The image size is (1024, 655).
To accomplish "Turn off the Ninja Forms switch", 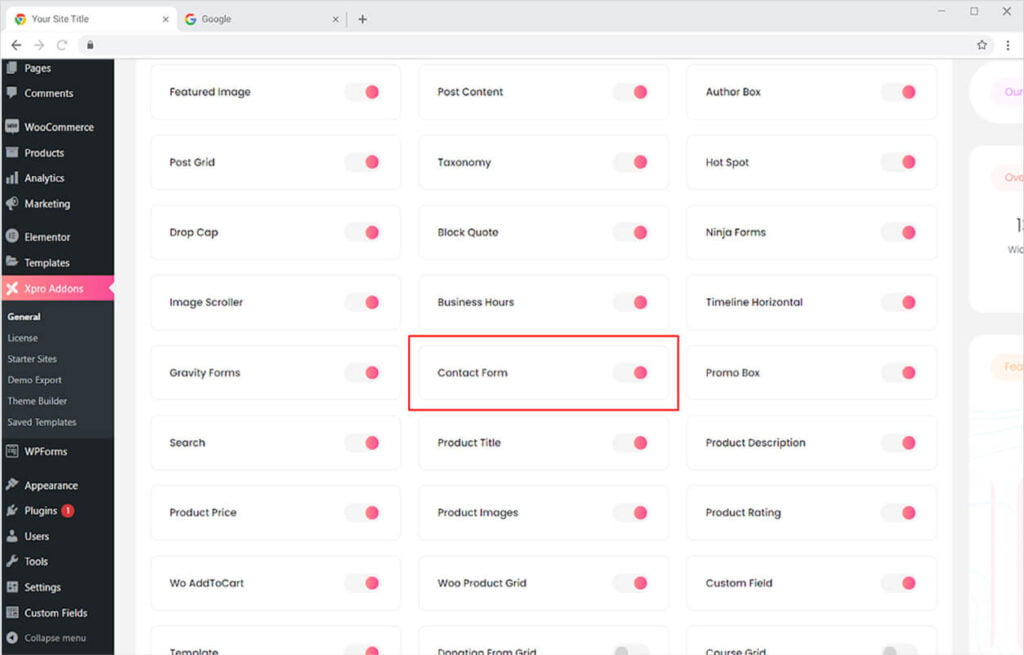I will point(899,232).
